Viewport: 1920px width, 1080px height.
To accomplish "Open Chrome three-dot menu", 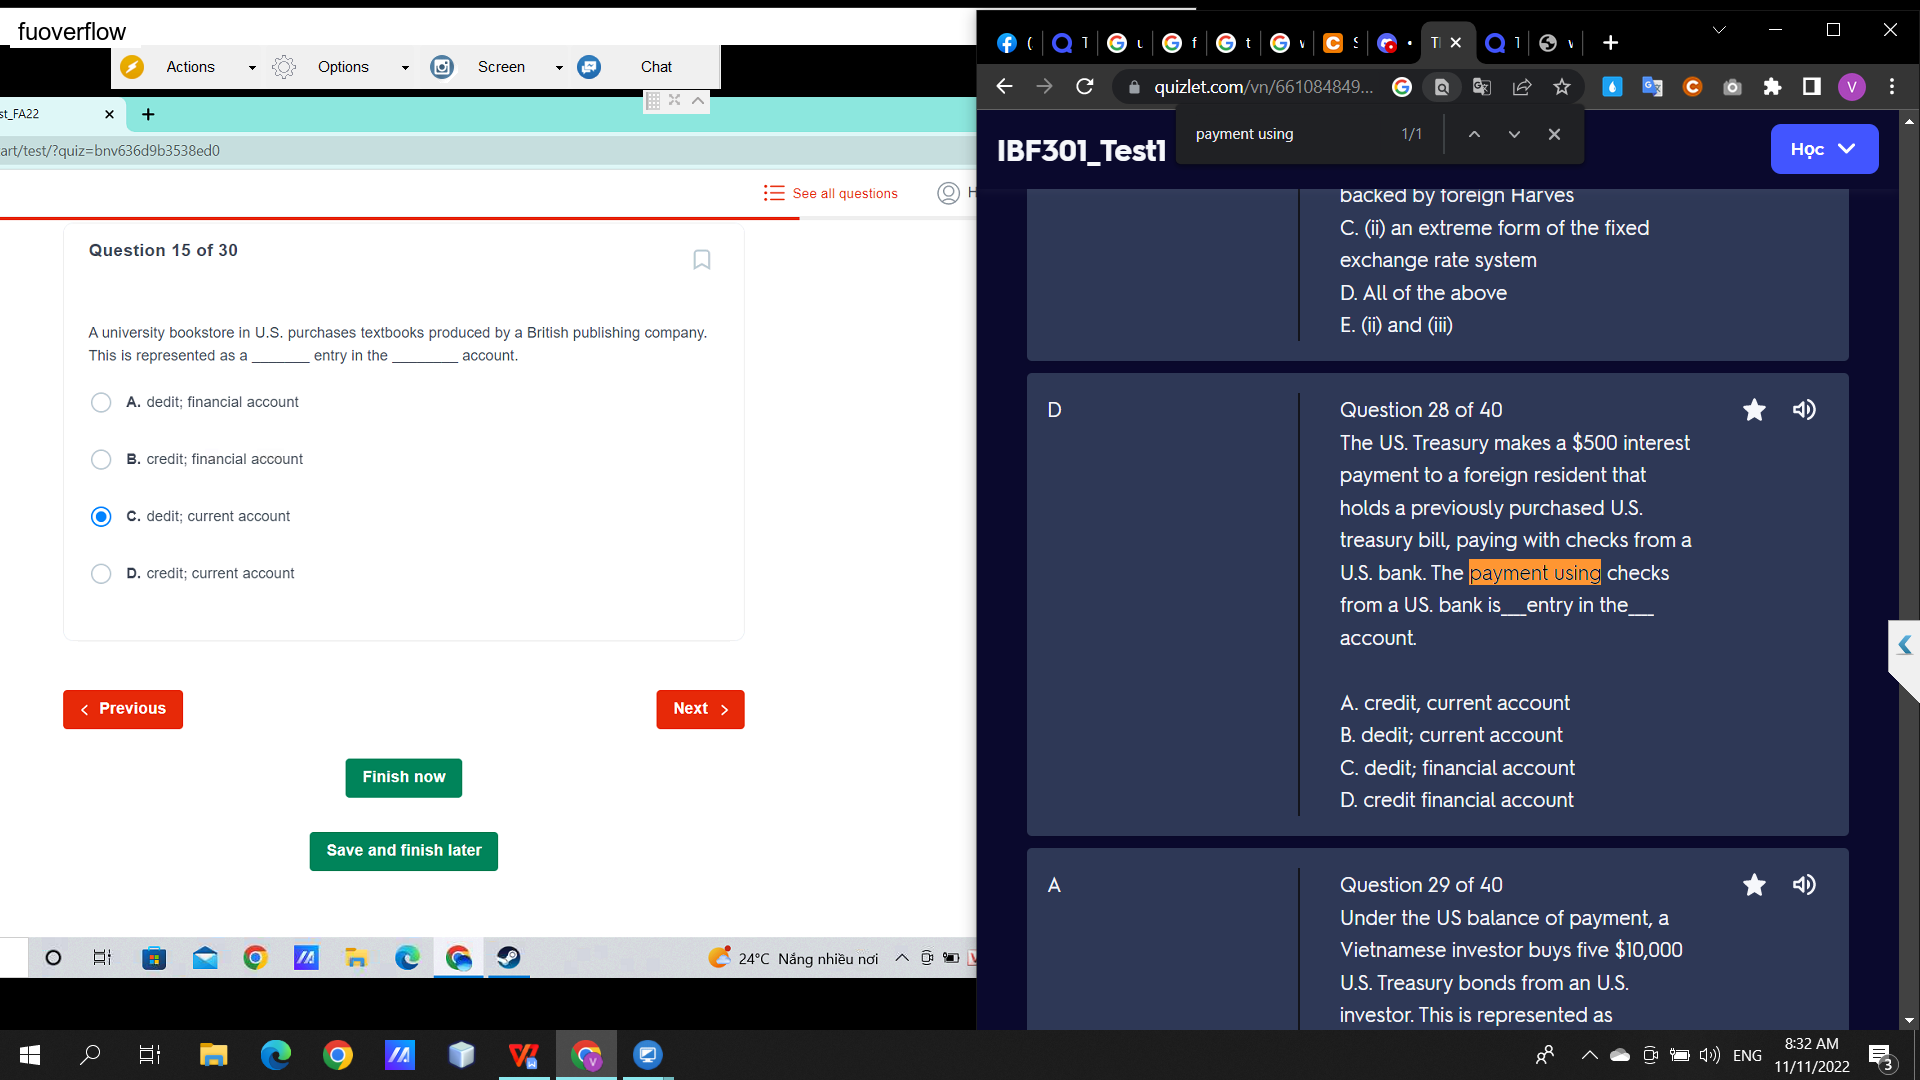I will pyautogui.click(x=1892, y=87).
